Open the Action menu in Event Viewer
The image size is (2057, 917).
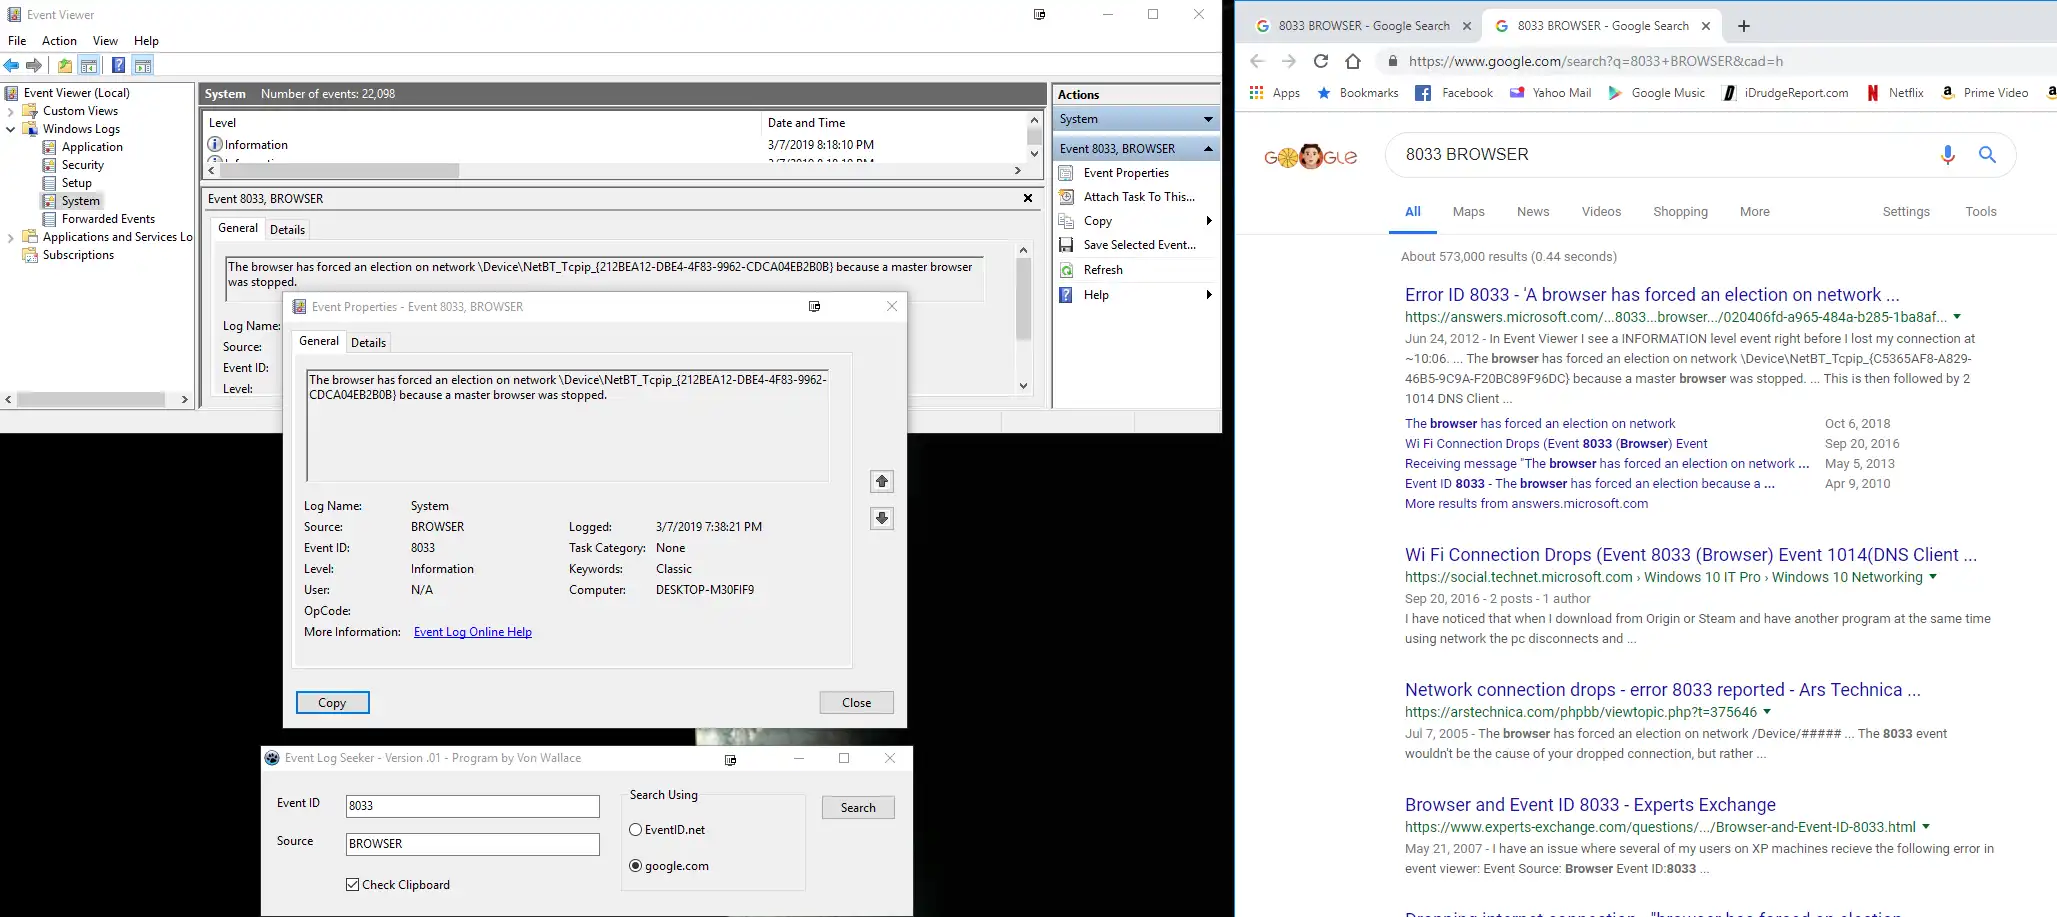coord(59,41)
